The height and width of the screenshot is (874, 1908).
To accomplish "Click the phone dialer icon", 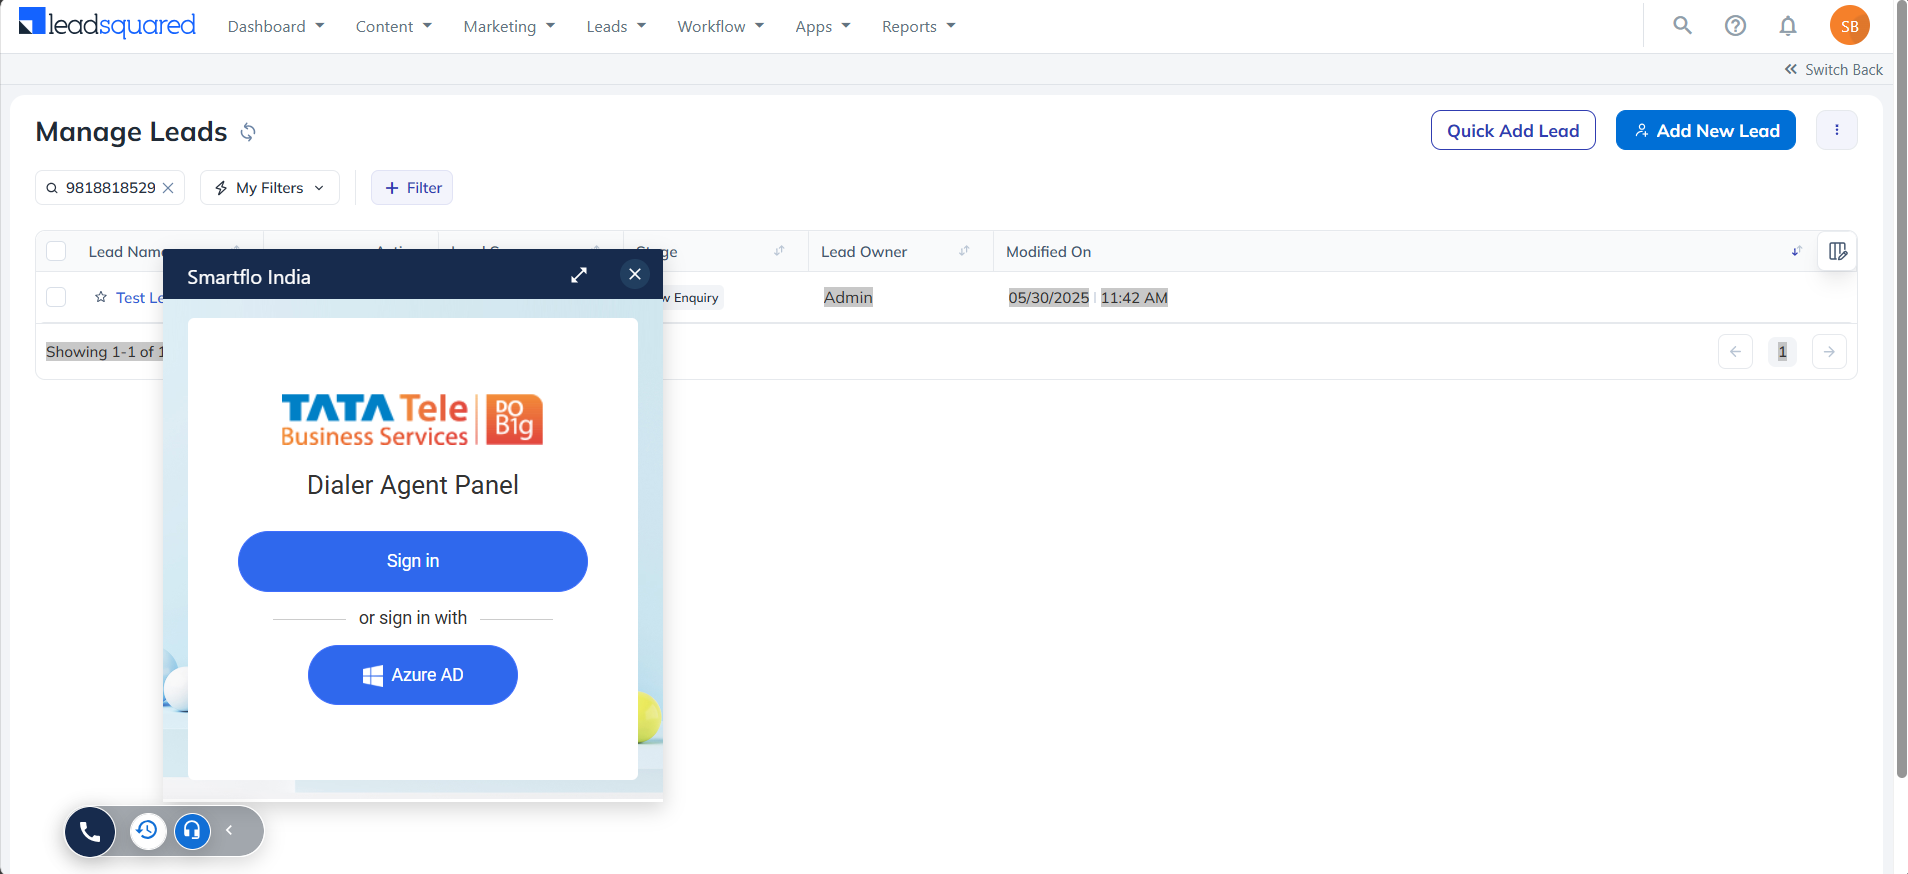I will pos(90,831).
